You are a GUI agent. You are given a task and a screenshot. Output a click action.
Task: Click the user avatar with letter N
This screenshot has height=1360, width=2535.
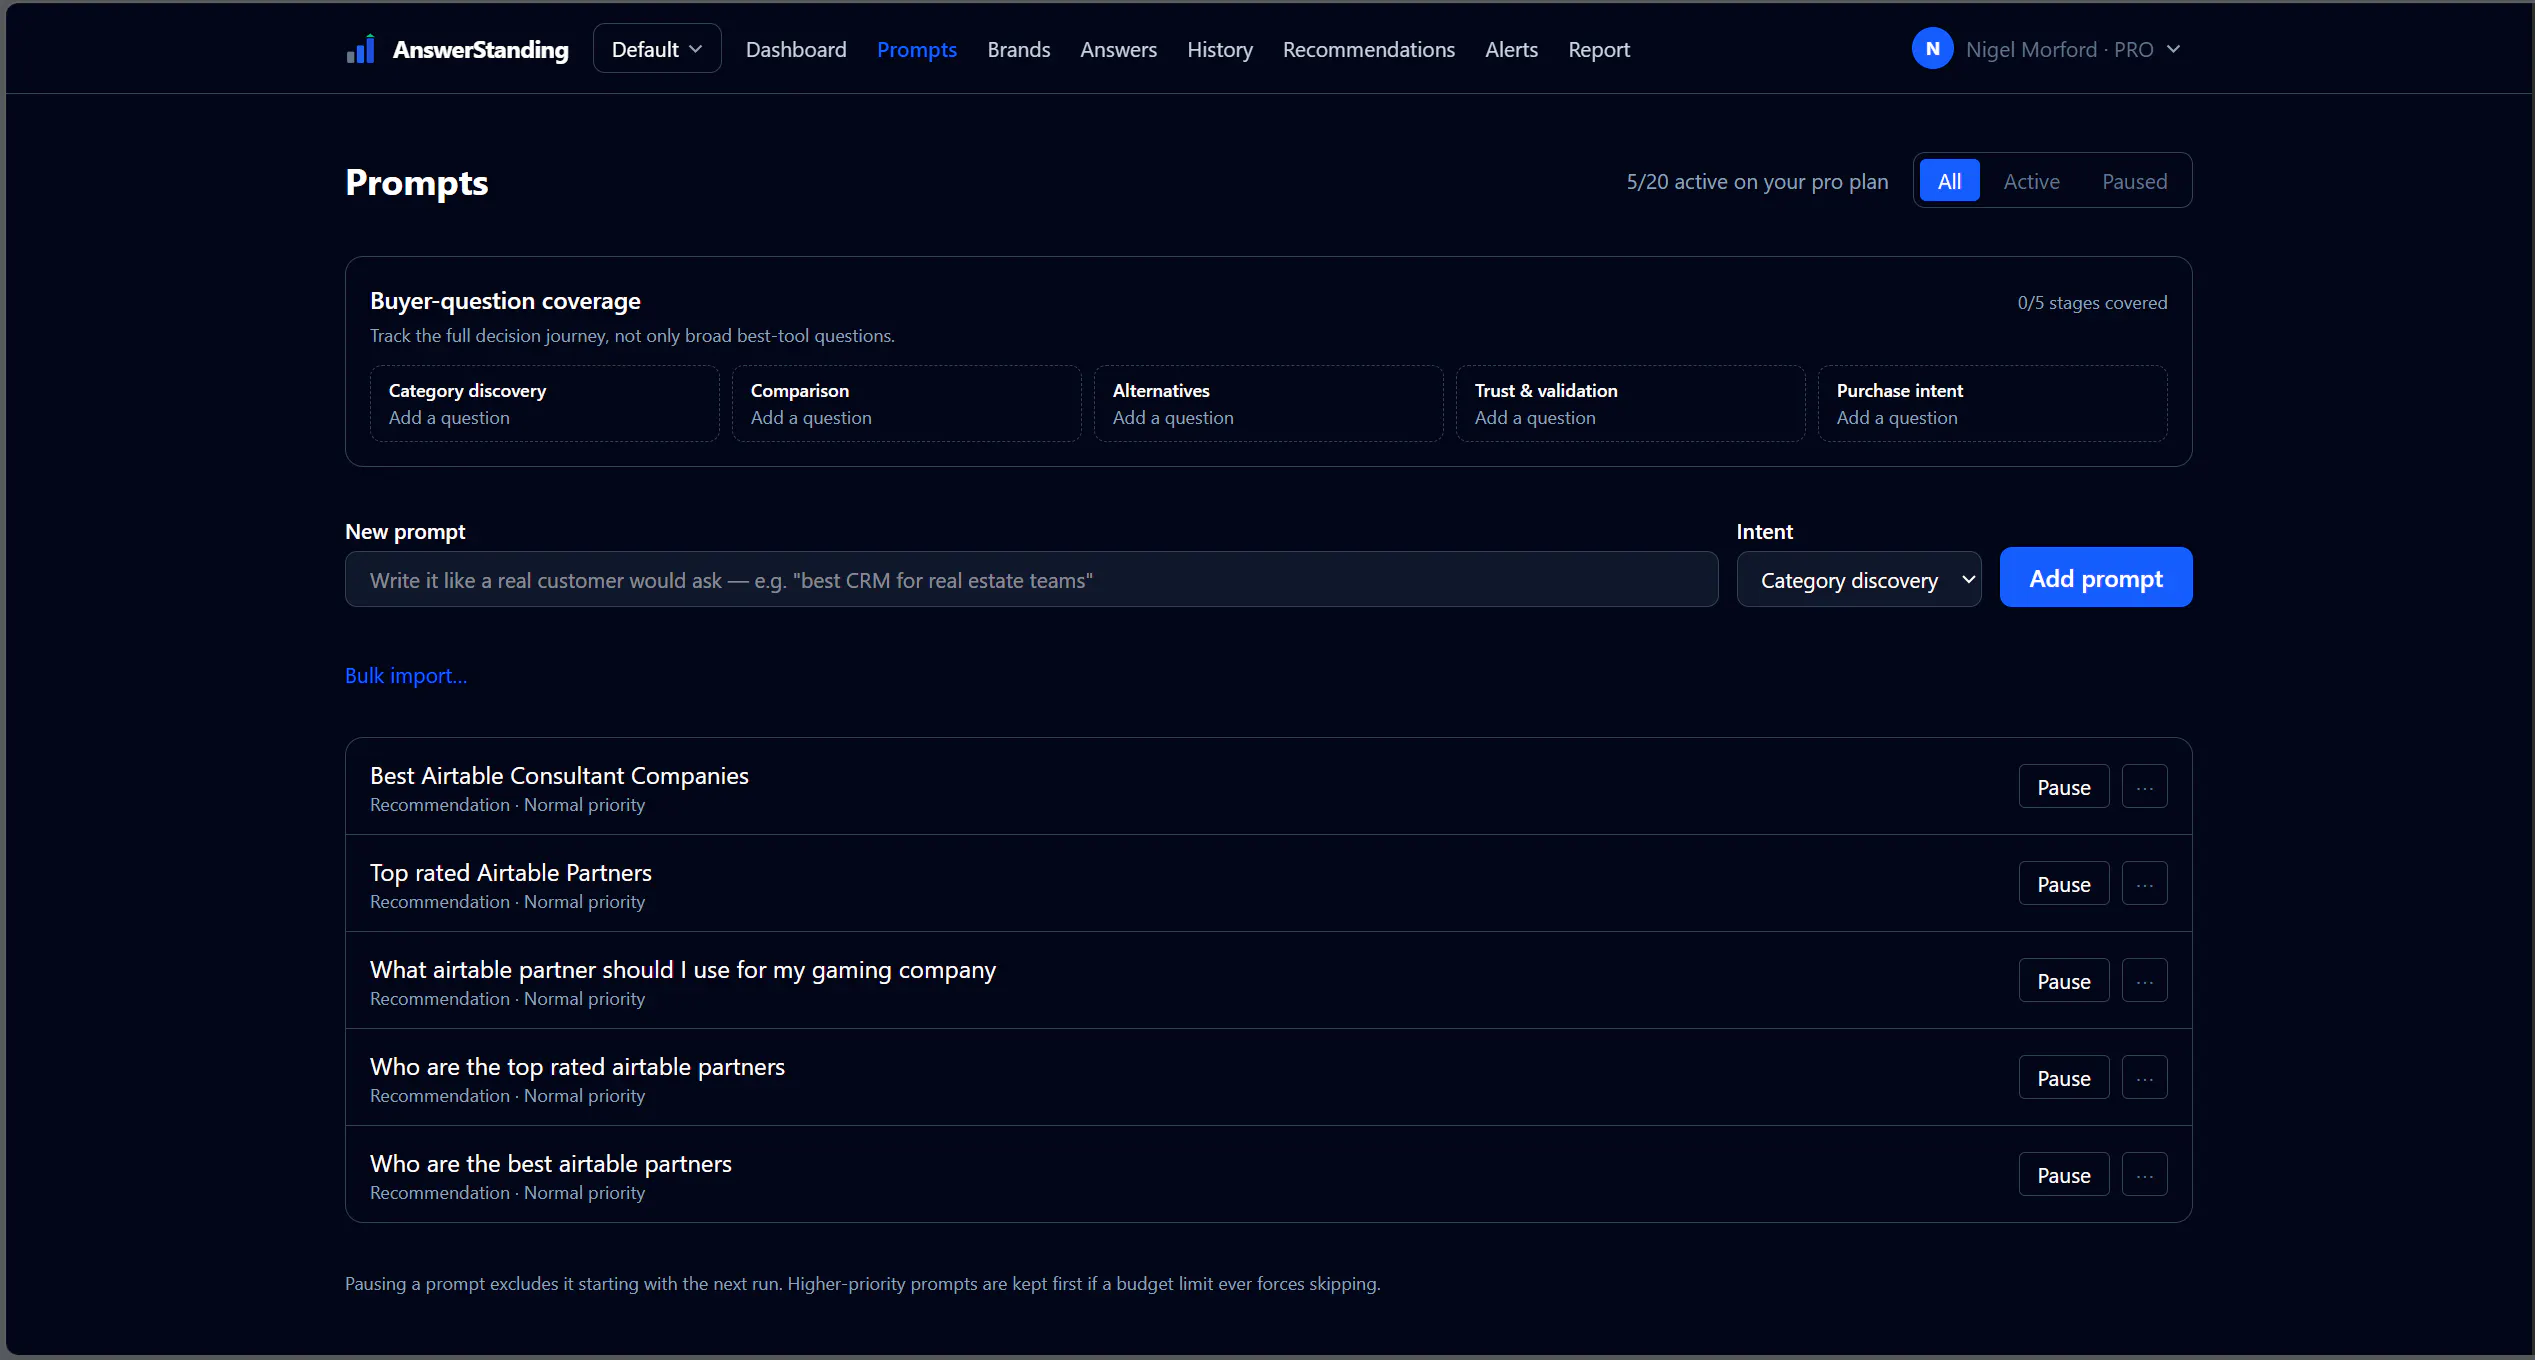[x=1932, y=49]
